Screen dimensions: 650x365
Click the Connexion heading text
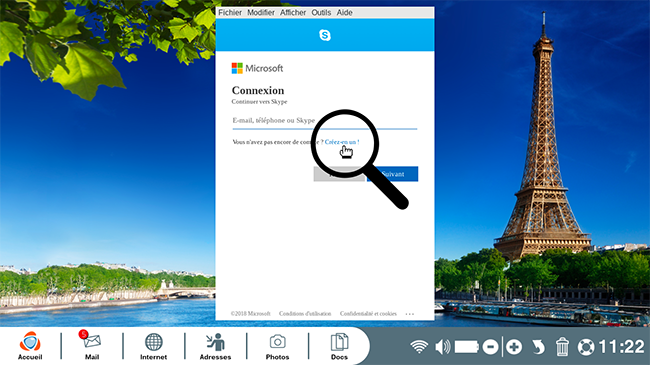click(258, 90)
